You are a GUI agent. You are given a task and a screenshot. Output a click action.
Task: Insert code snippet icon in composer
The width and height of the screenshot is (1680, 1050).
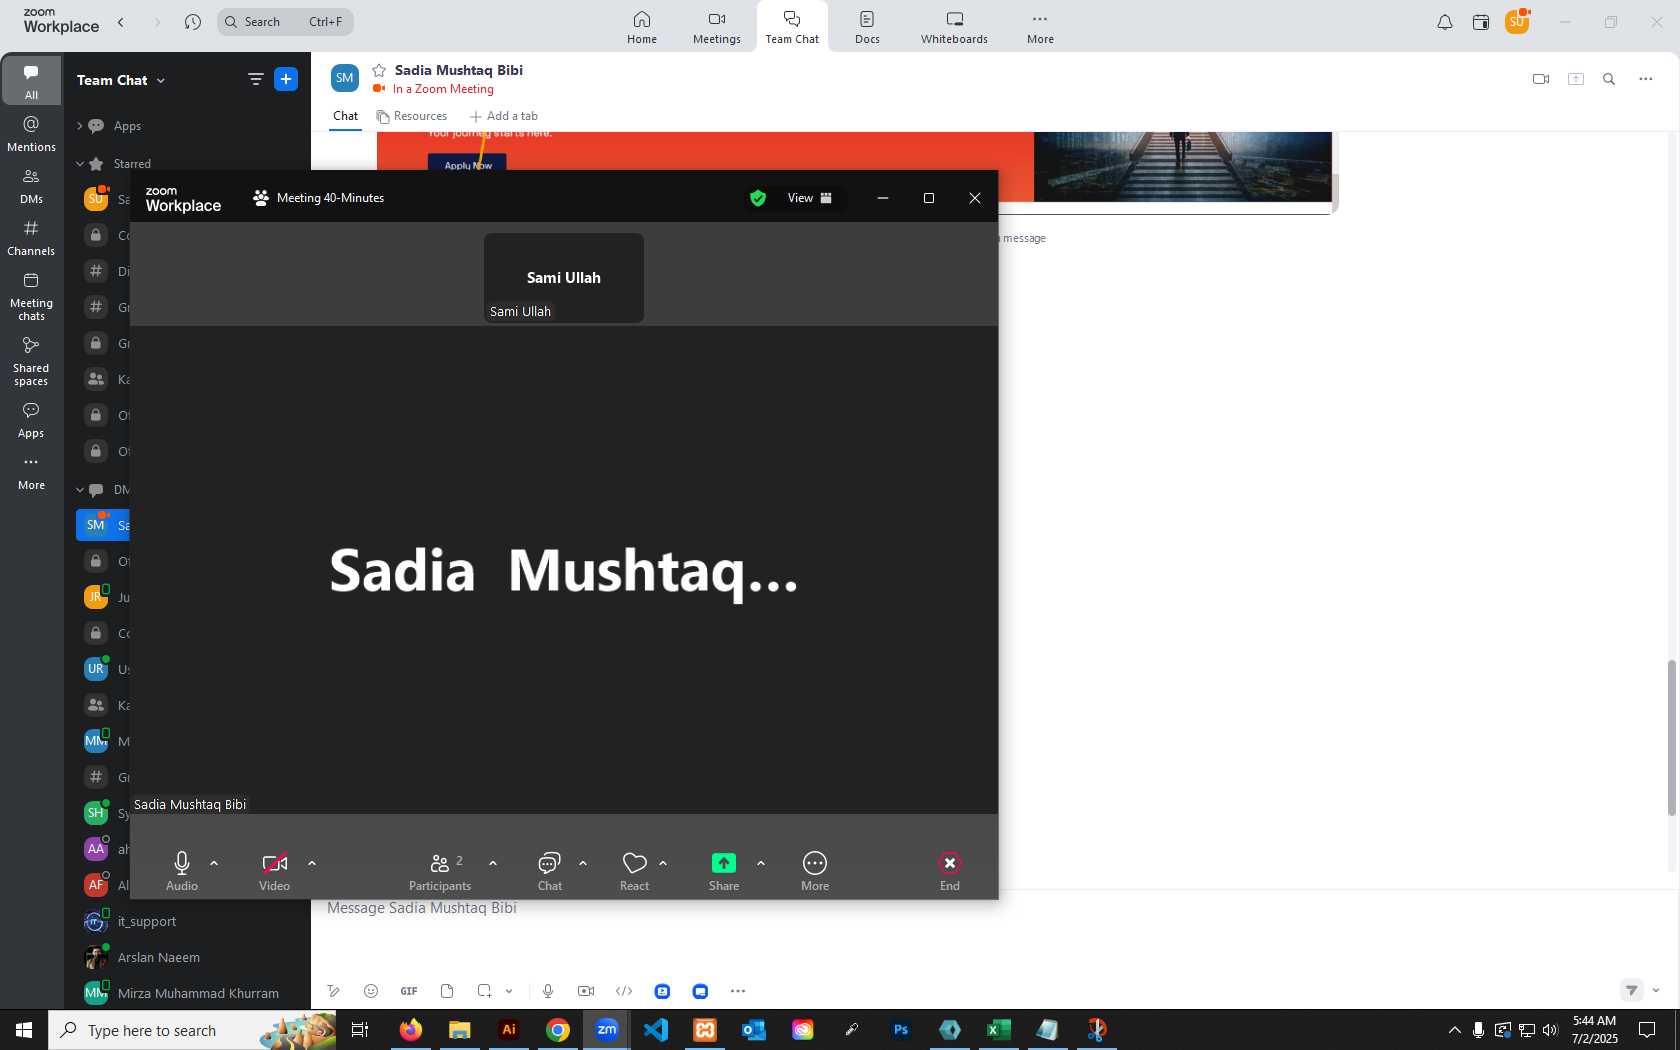(x=624, y=991)
